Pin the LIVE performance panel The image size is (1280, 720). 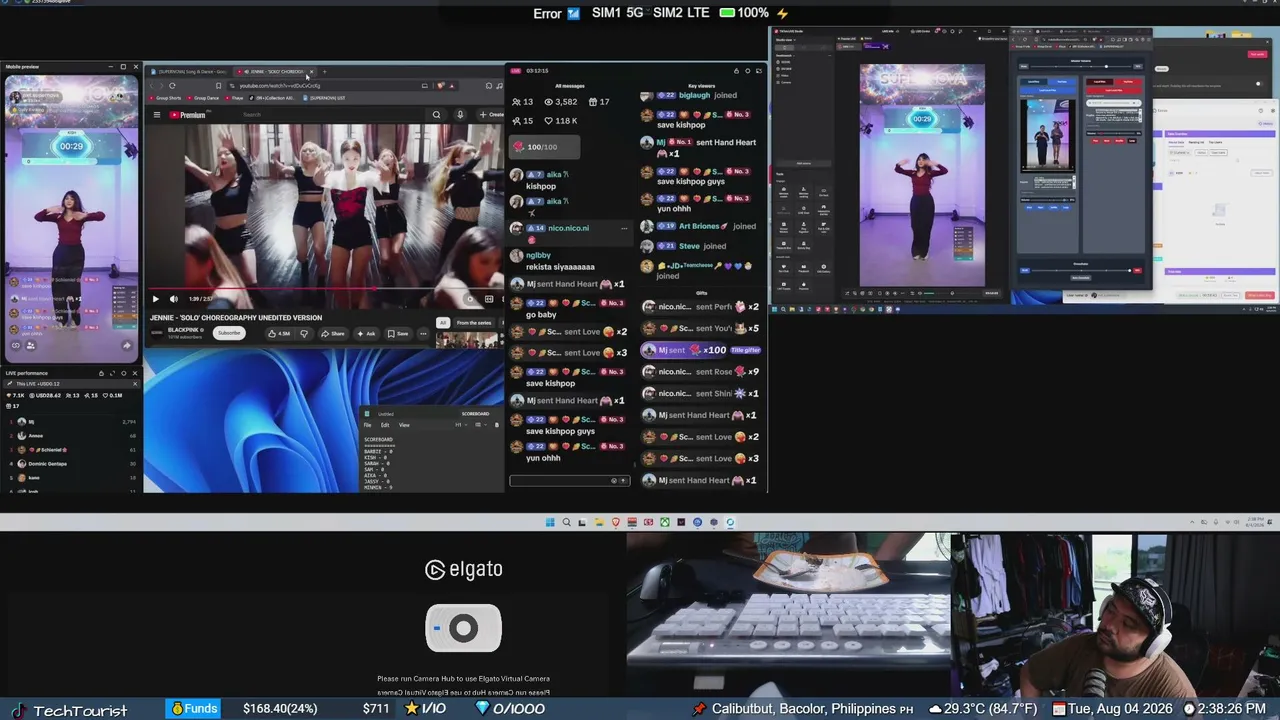101,373
